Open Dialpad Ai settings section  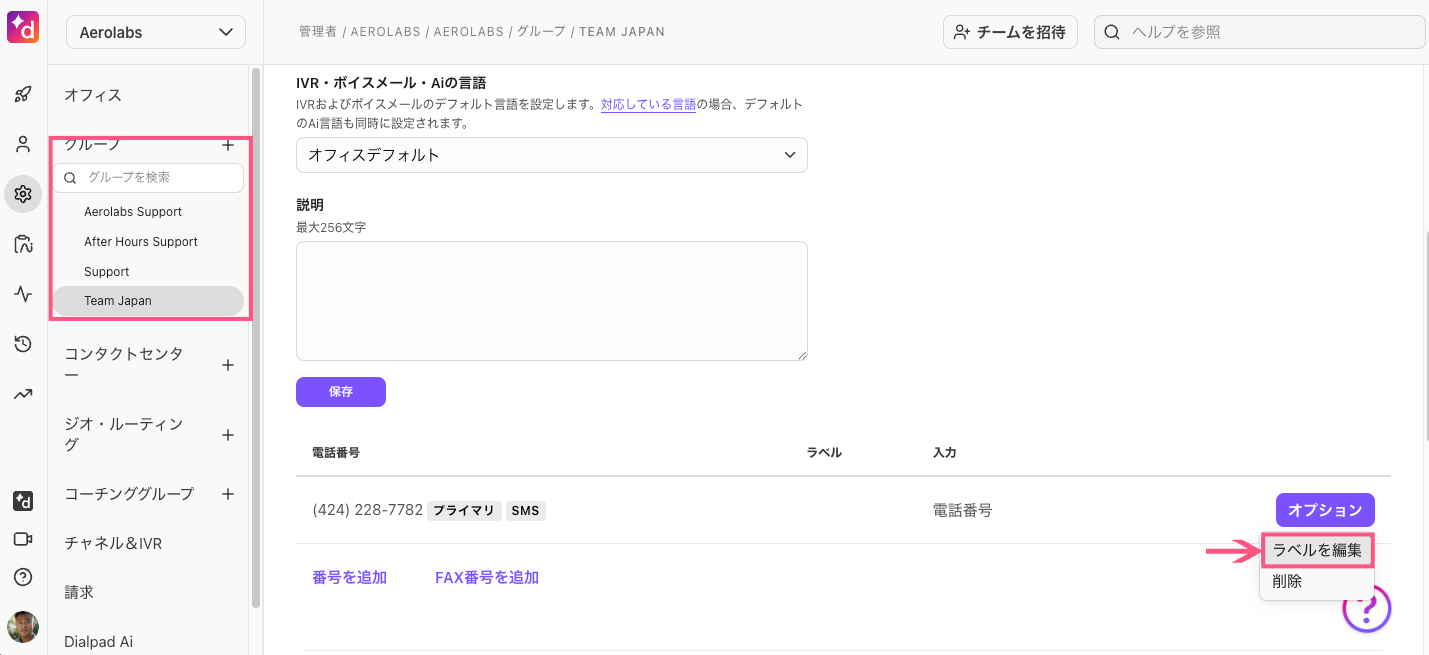pos(99,642)
